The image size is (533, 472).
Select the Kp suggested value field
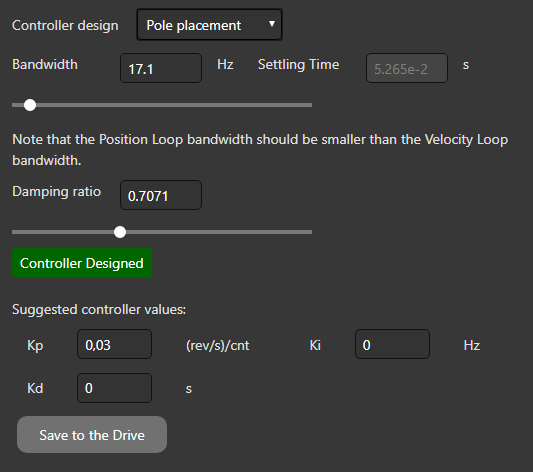[114, 344]
